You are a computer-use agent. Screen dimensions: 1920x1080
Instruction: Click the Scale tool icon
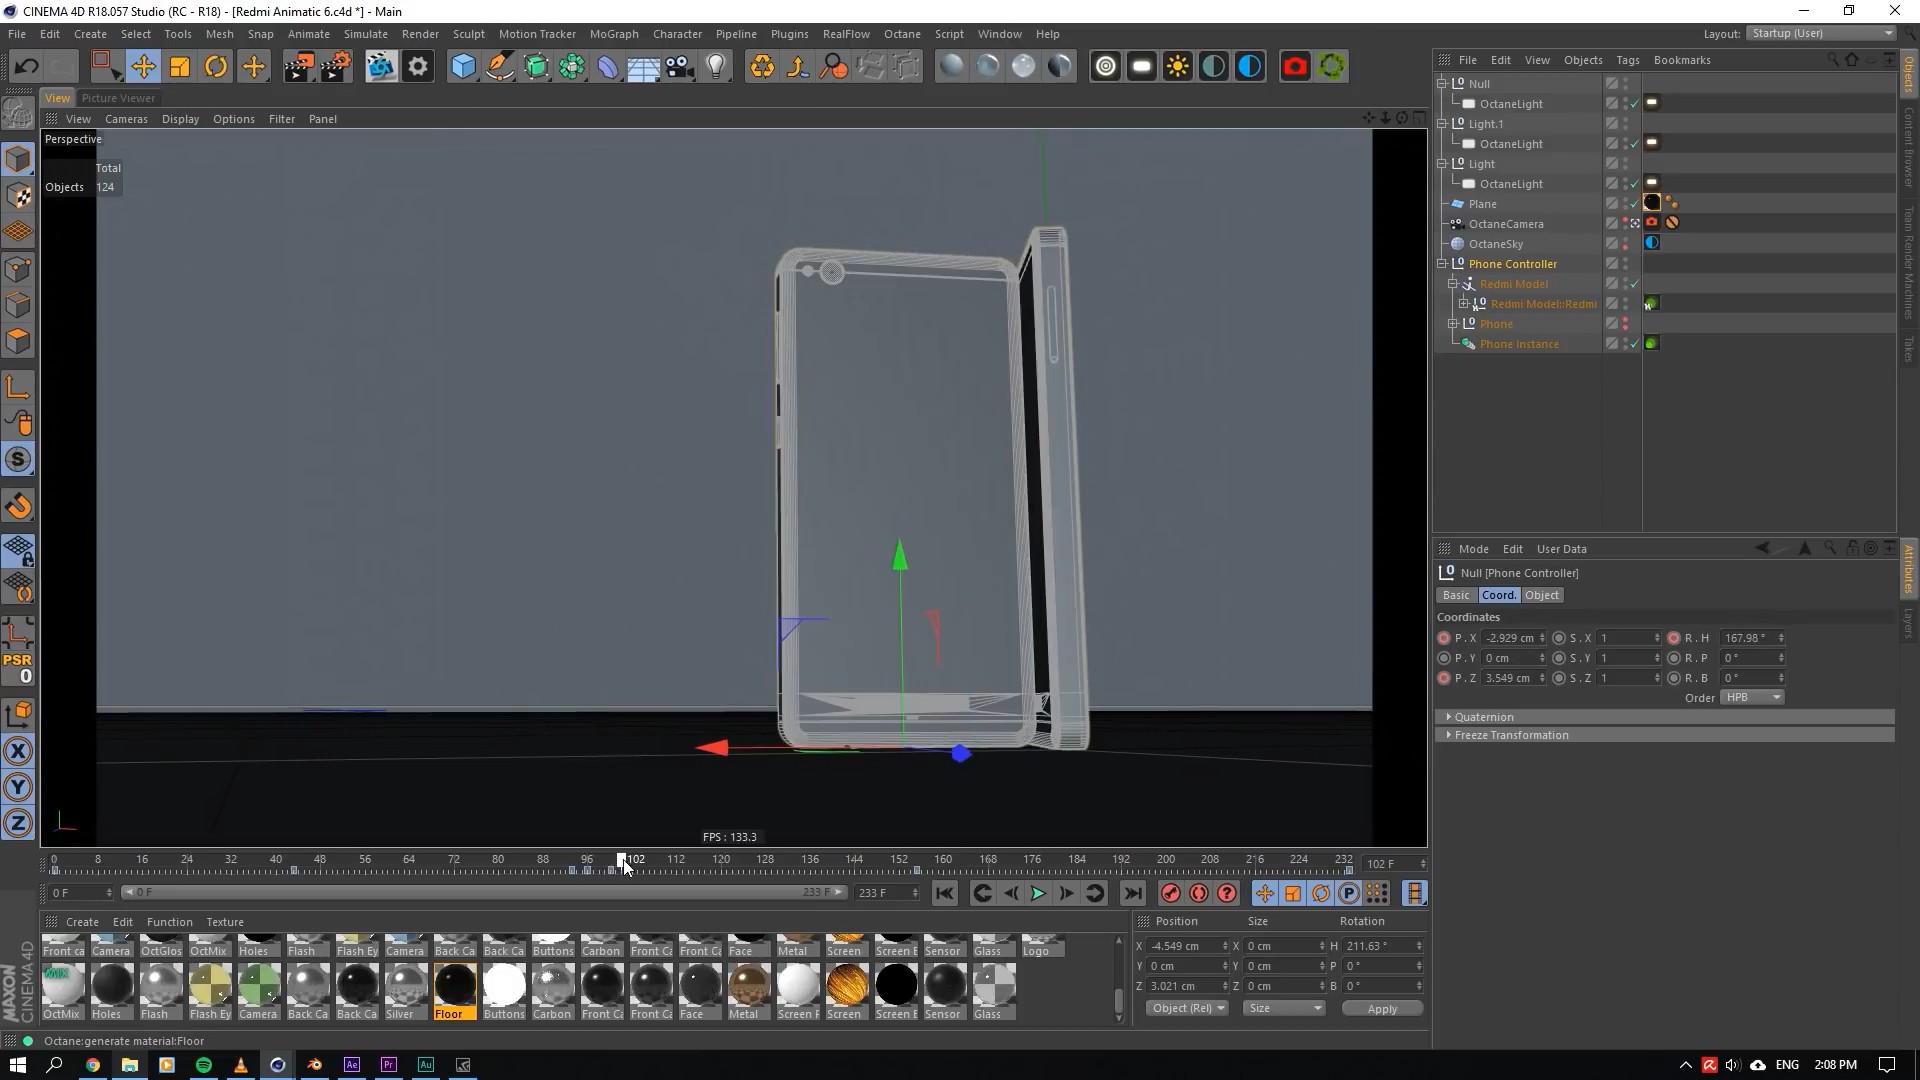tap(180, 67)
